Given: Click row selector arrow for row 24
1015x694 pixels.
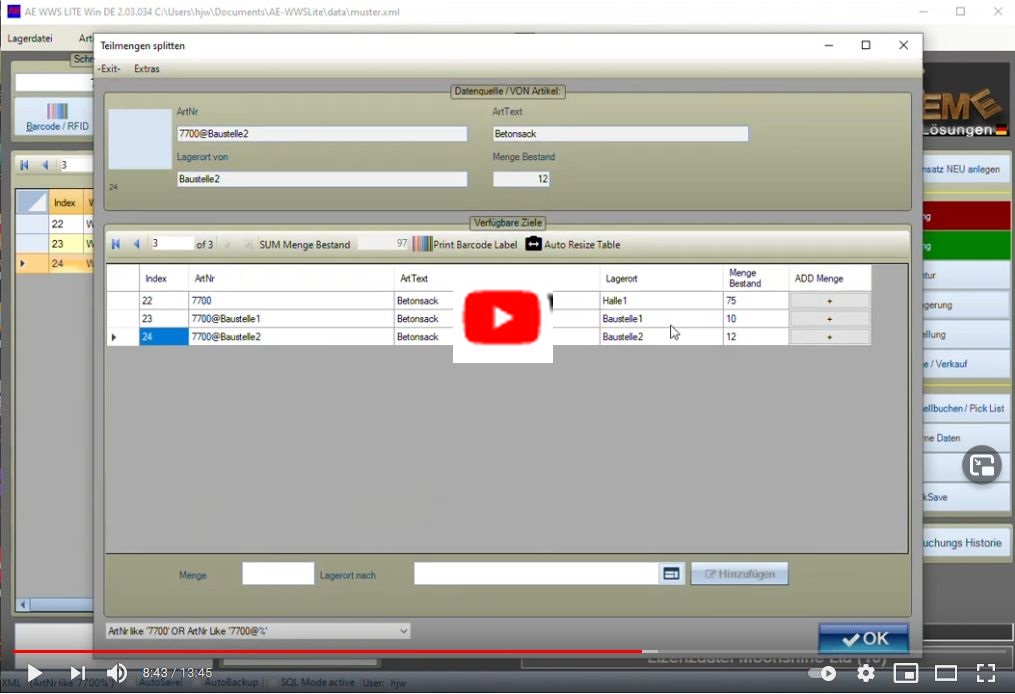Looking at the screenshot, I should point(122,337).
